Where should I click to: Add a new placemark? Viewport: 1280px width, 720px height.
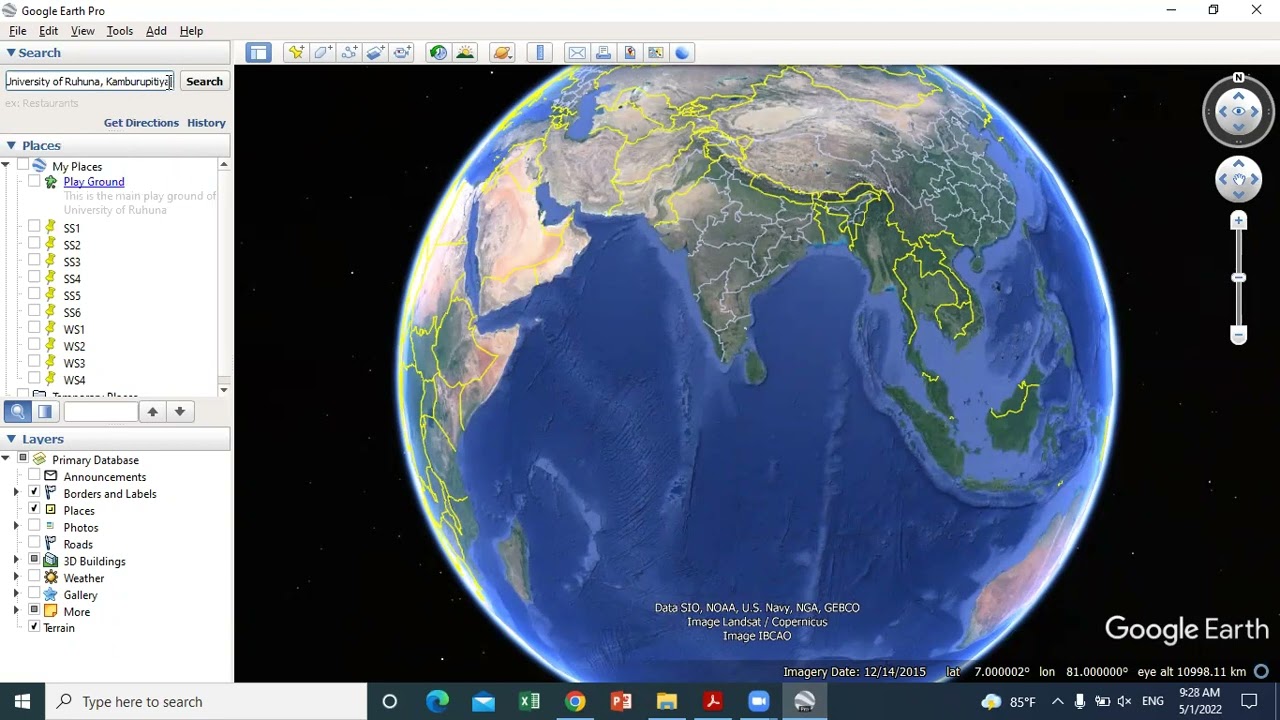[296, 53]
